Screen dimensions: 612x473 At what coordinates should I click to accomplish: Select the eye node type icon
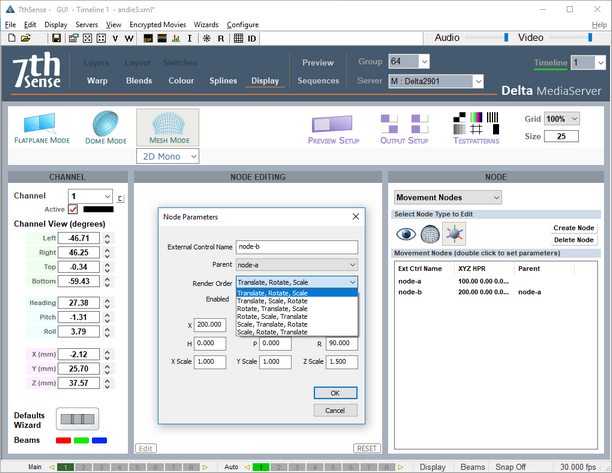coord(406,234)
